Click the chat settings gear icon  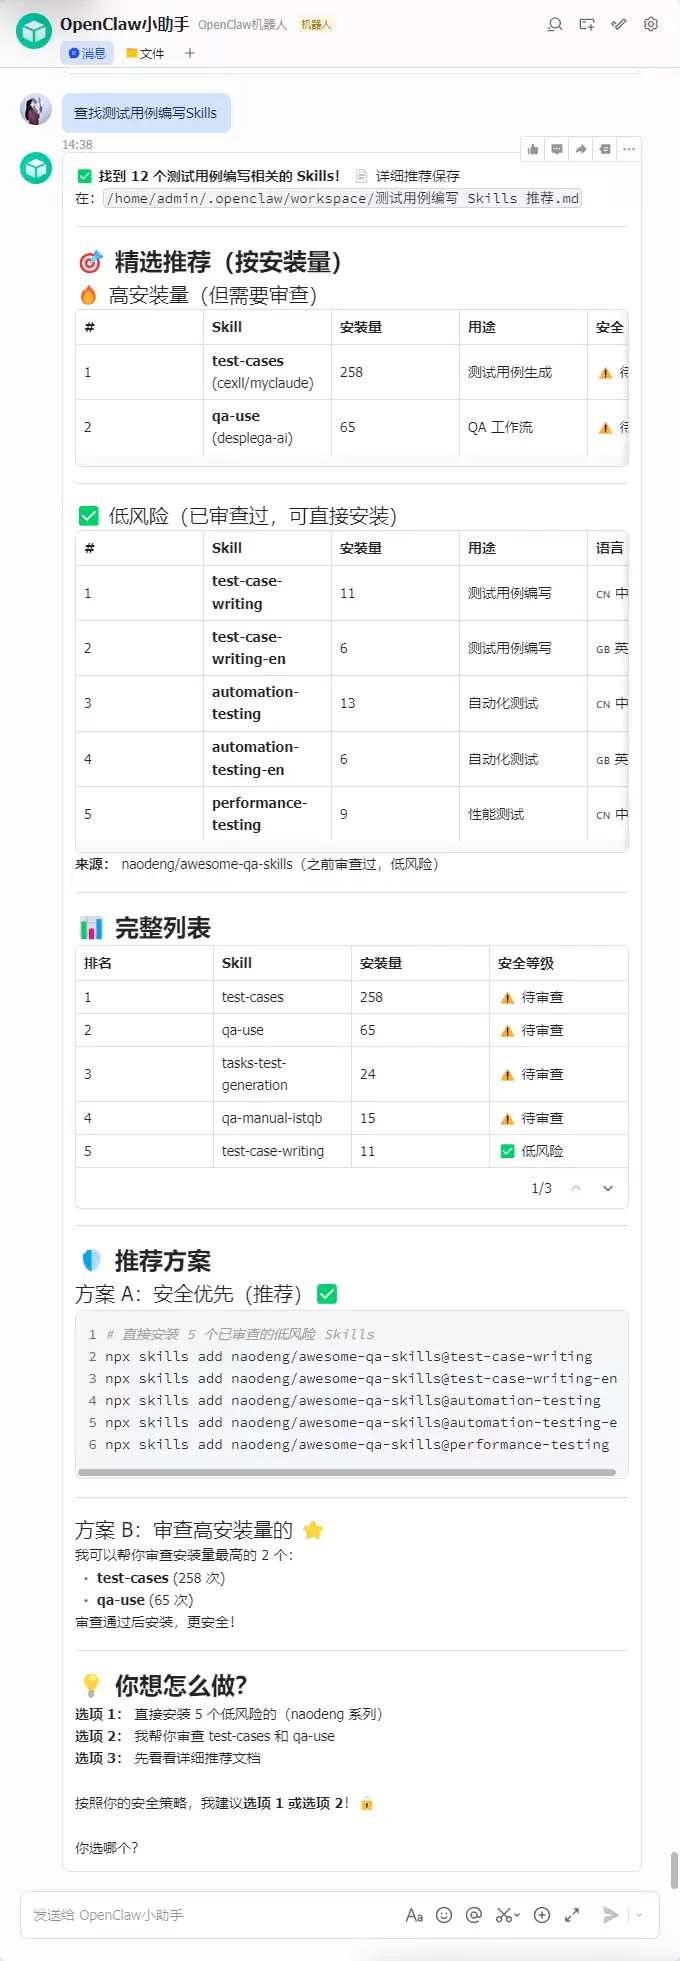point(651,25)
